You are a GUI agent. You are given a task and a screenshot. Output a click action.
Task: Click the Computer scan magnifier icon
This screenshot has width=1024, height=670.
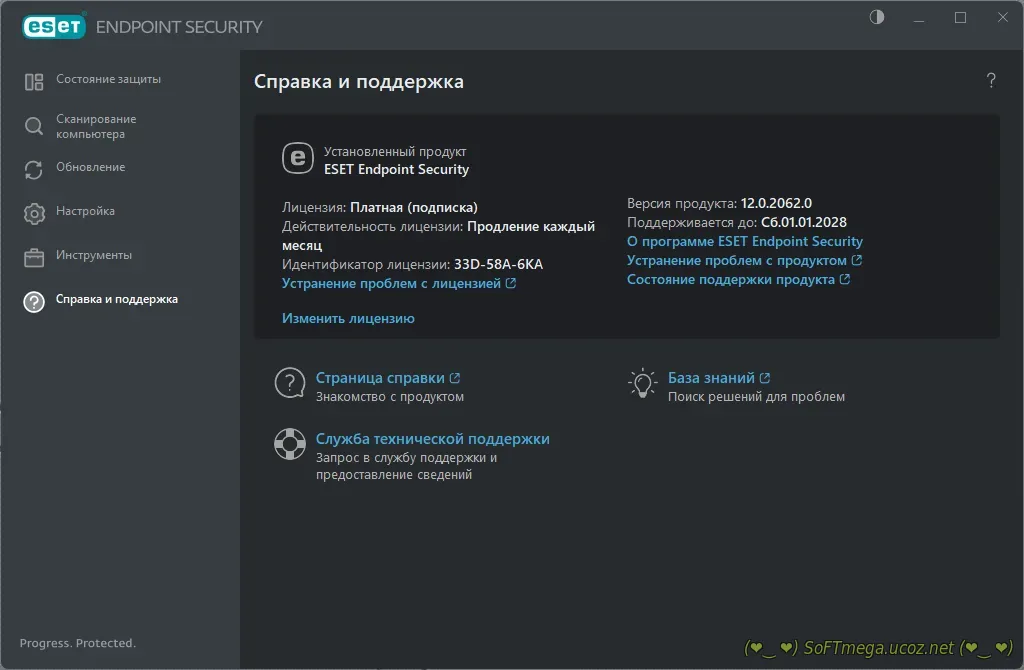pyautogui.click(x=34, y=126)
